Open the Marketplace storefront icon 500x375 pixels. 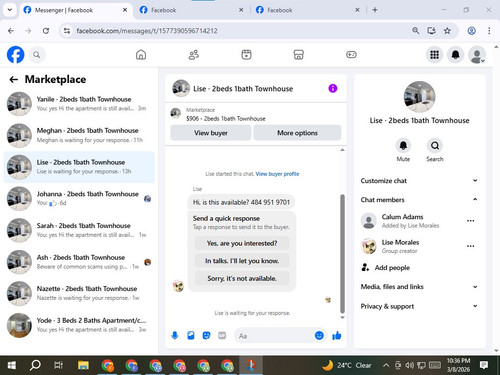click(x=299, y=55)
